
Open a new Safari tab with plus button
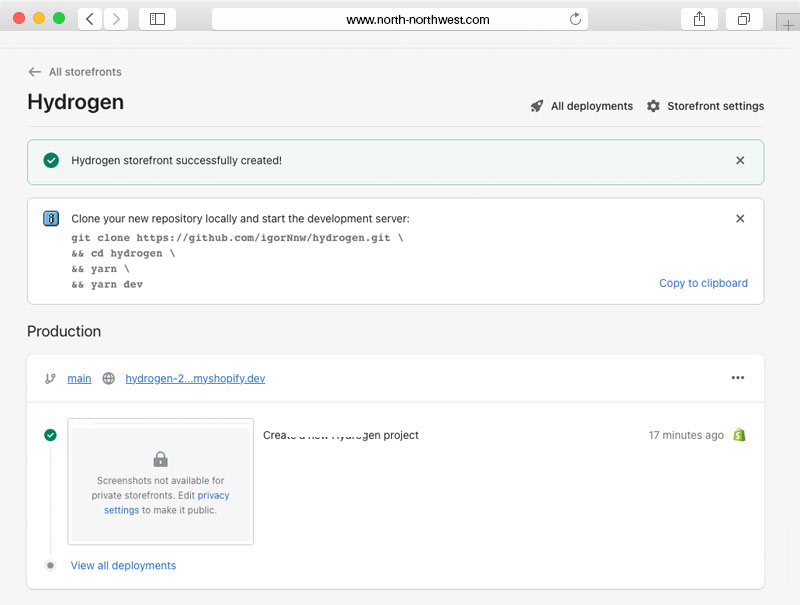[x=788, y=27]
